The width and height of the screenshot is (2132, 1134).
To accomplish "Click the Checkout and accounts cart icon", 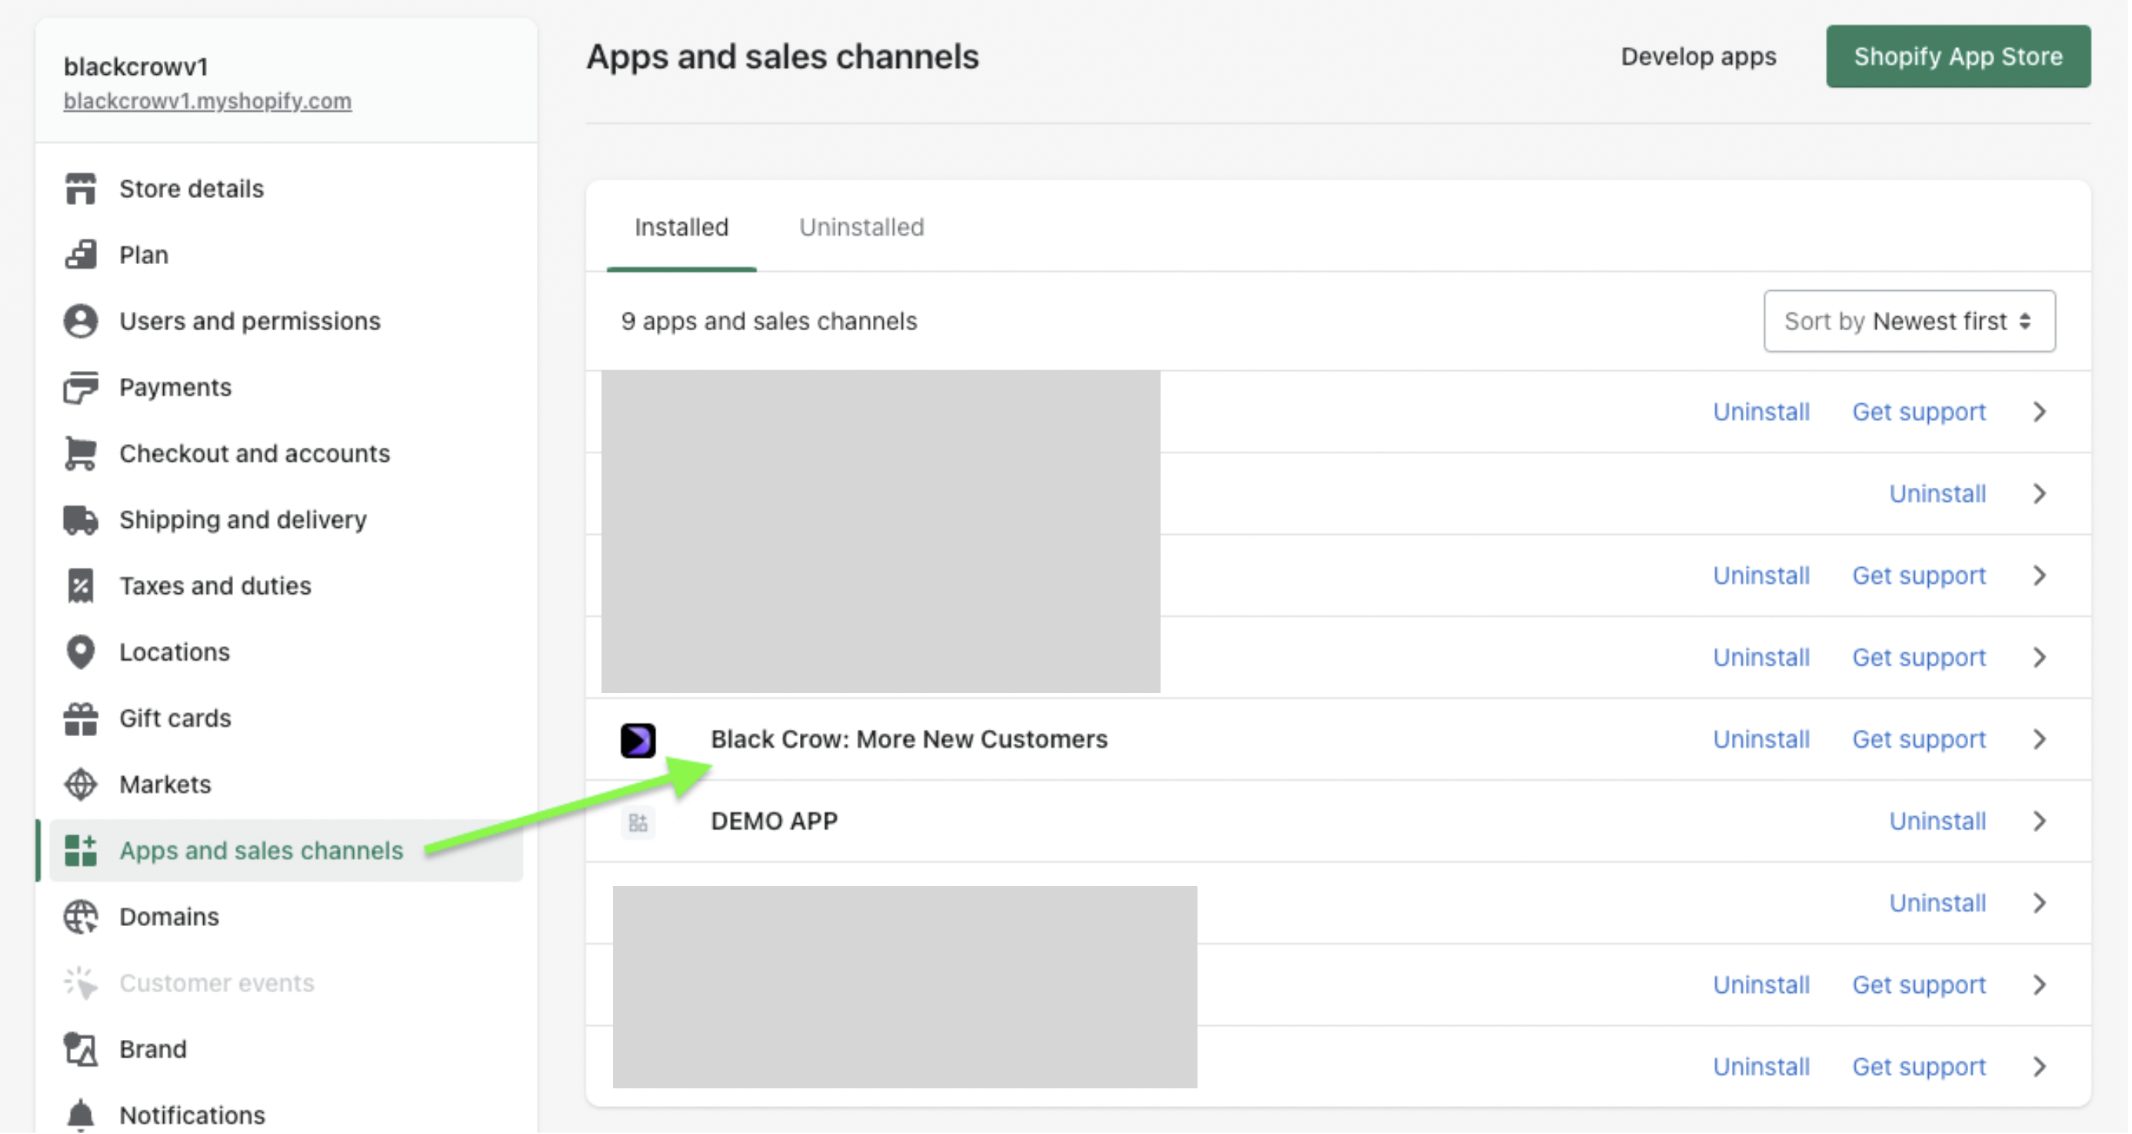I will coord(81,453).
